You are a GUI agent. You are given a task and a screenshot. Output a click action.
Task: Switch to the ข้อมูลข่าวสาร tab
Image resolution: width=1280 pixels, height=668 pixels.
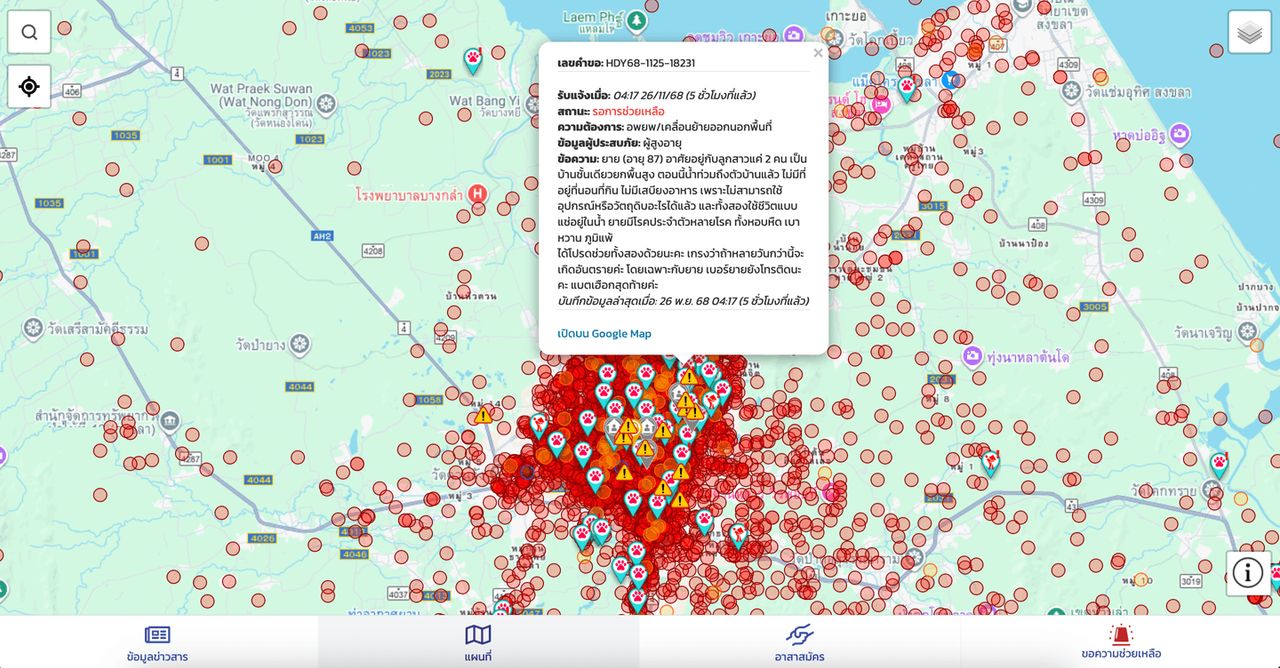pyautogui.click(x=157, y=642)
